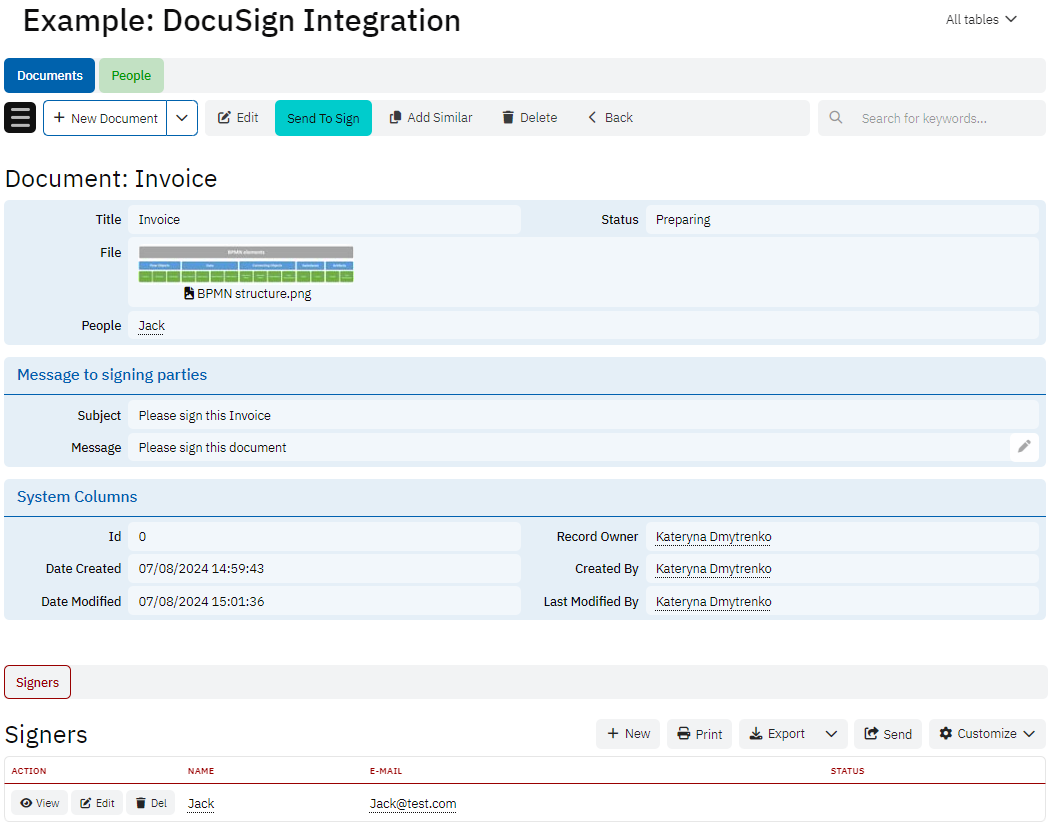1049x826 pixels.
Task: Switch to the People tab
Action: tap(131, 76)
